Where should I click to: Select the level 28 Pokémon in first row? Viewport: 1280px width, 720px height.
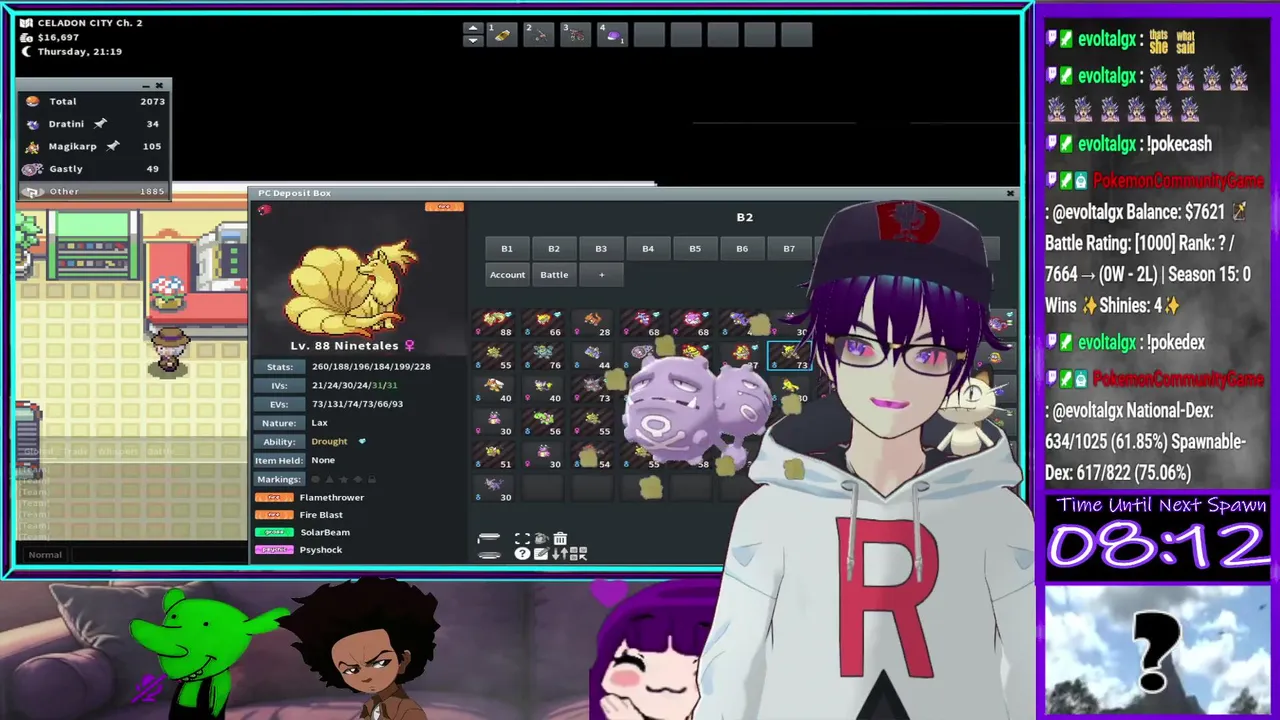[x=594, y=324]
